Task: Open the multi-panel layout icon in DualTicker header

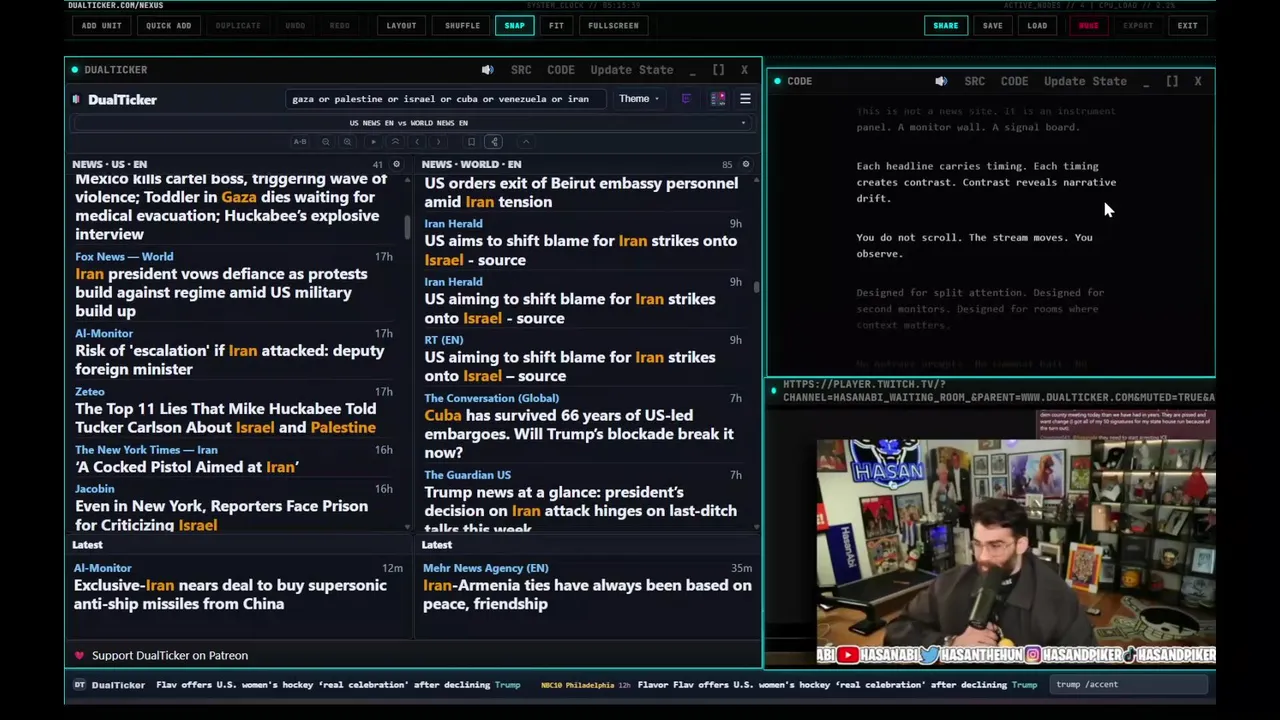Action: point(718,99)
